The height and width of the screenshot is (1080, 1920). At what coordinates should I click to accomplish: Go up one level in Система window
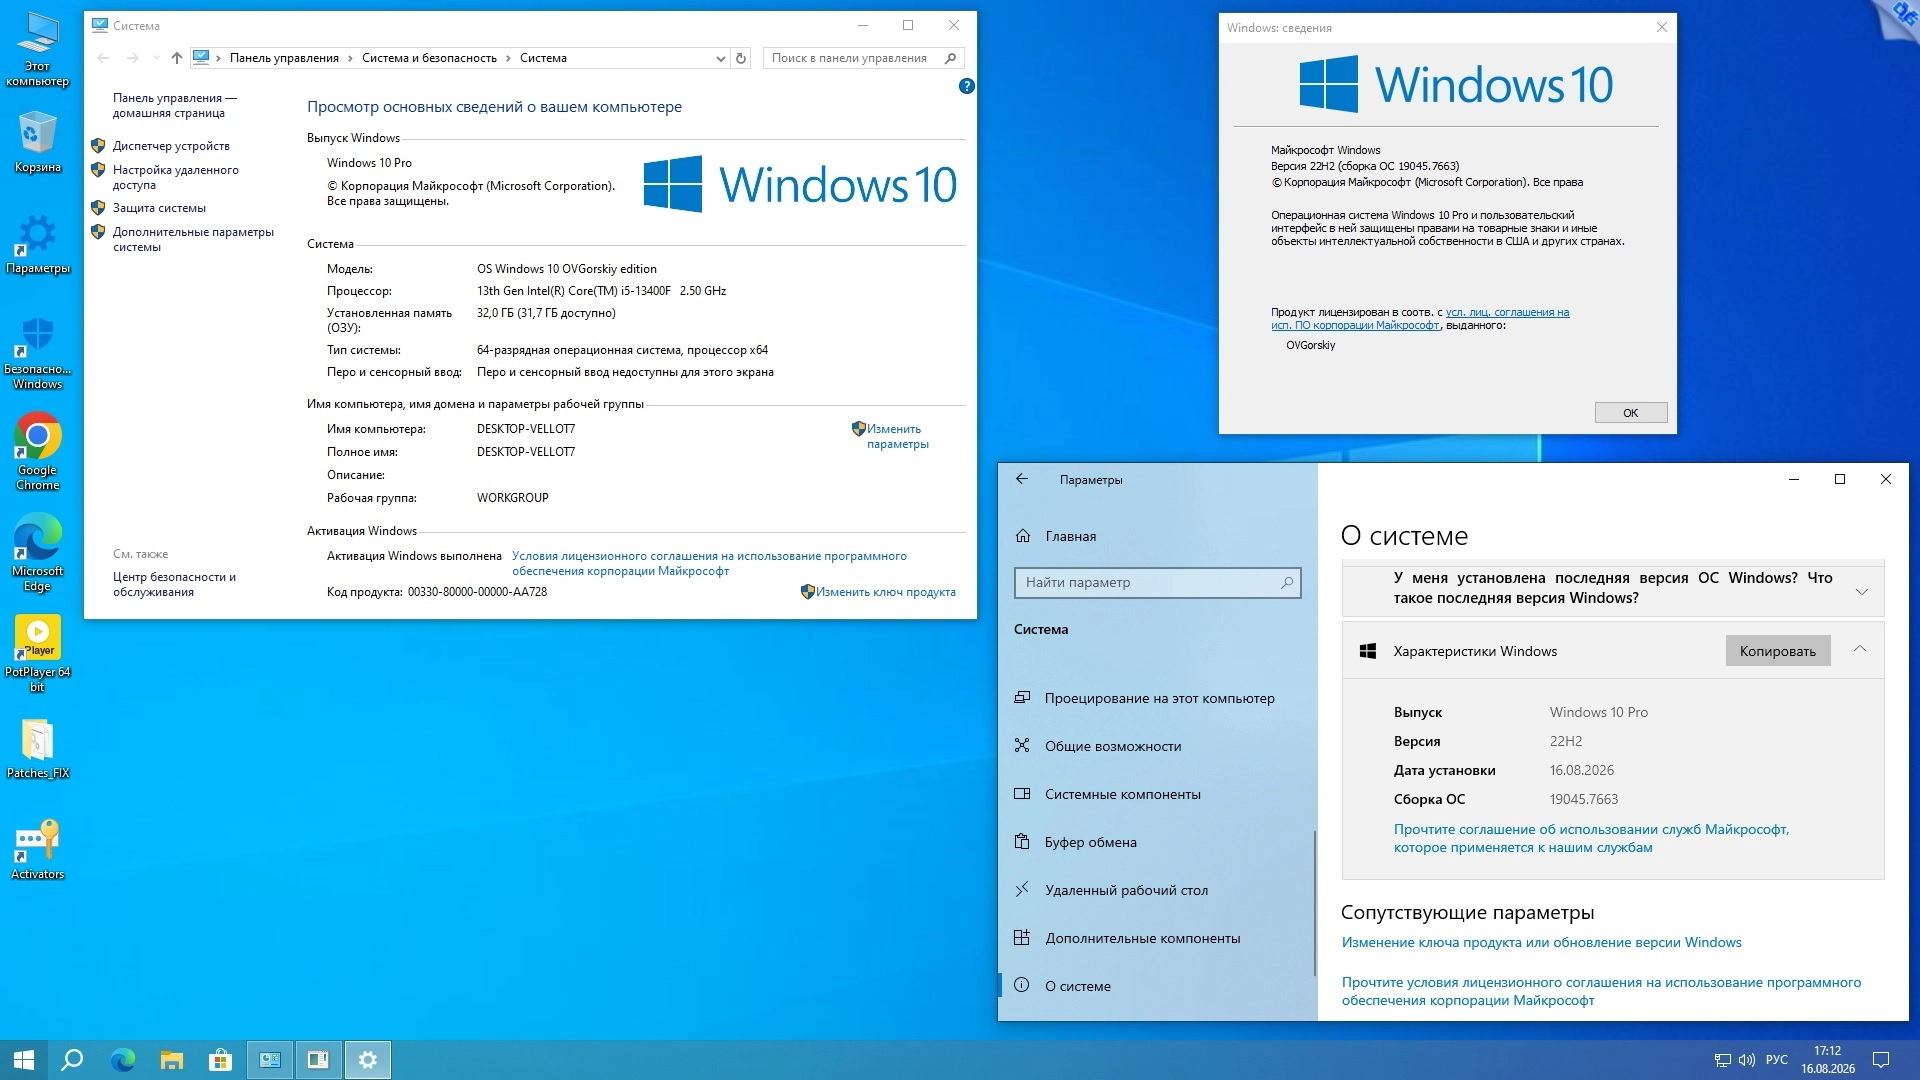coord(177,58)
